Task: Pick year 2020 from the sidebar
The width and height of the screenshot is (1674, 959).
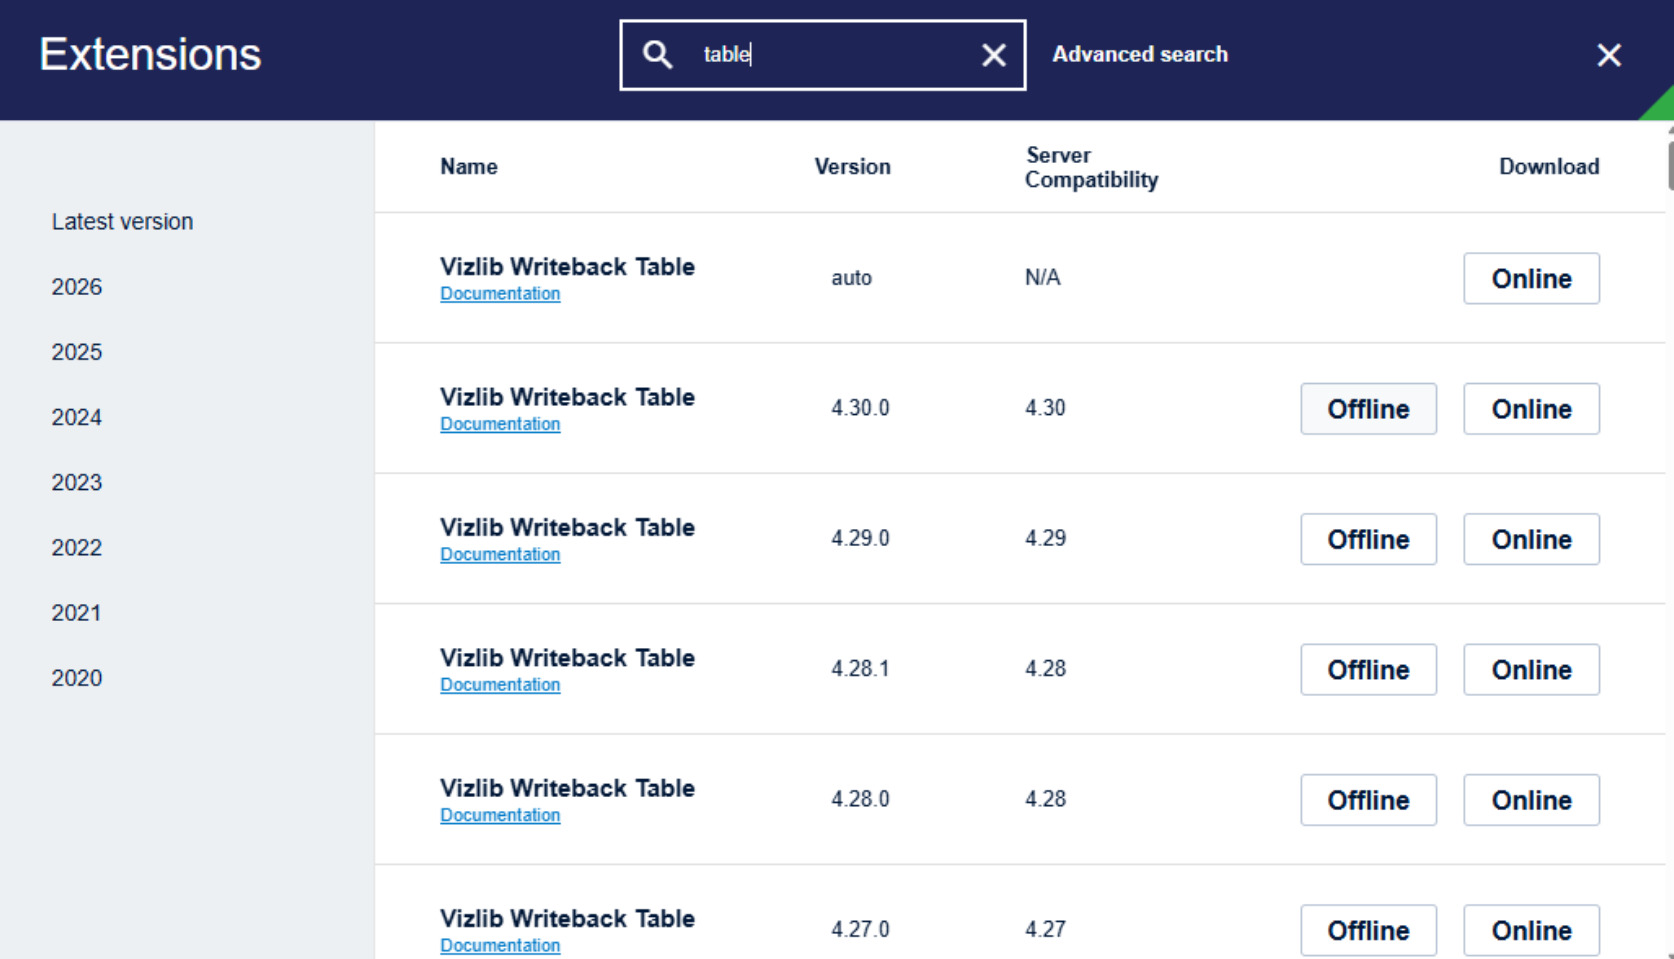Action: pos(77,678)
